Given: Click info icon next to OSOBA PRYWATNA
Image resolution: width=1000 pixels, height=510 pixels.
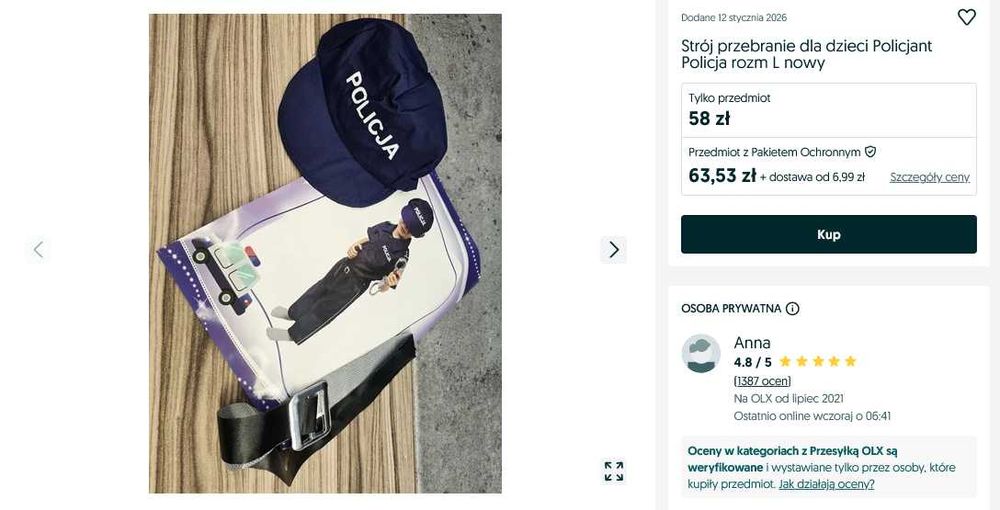Looking at the screenshot, I should click(793, 309).
